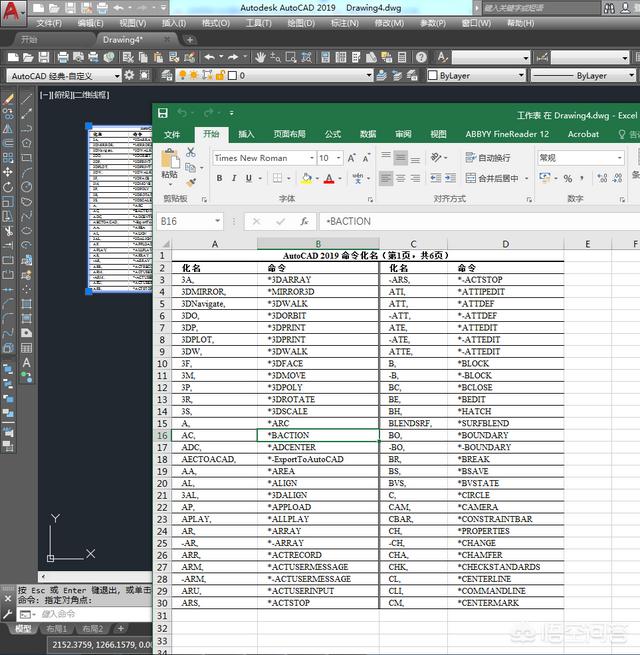Open the AutoCAD 绘图(D) menu

pyautogui.click(x=301, y=23)
